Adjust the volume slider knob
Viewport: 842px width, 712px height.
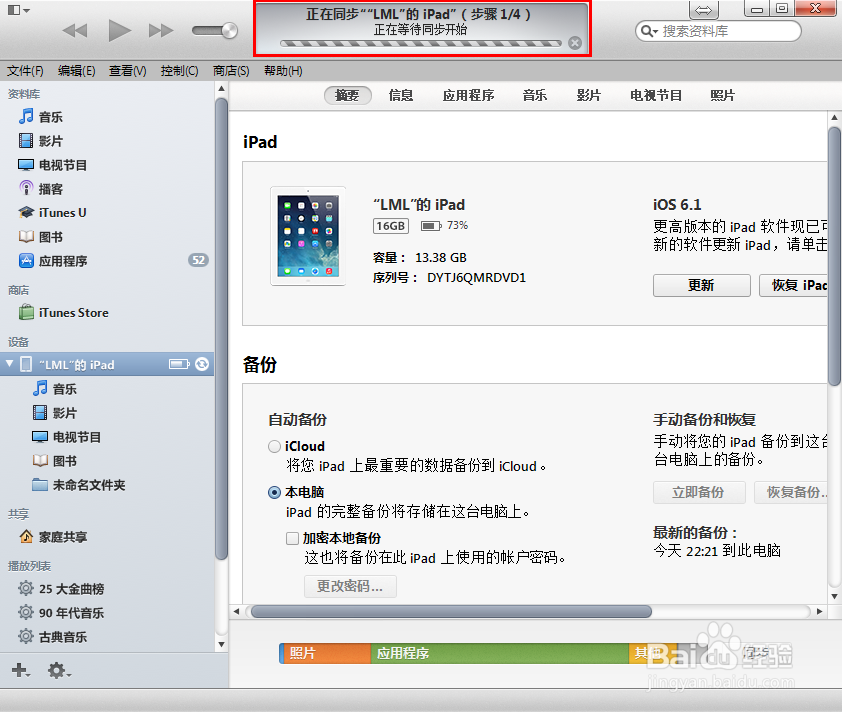click(x=229, y=31)
